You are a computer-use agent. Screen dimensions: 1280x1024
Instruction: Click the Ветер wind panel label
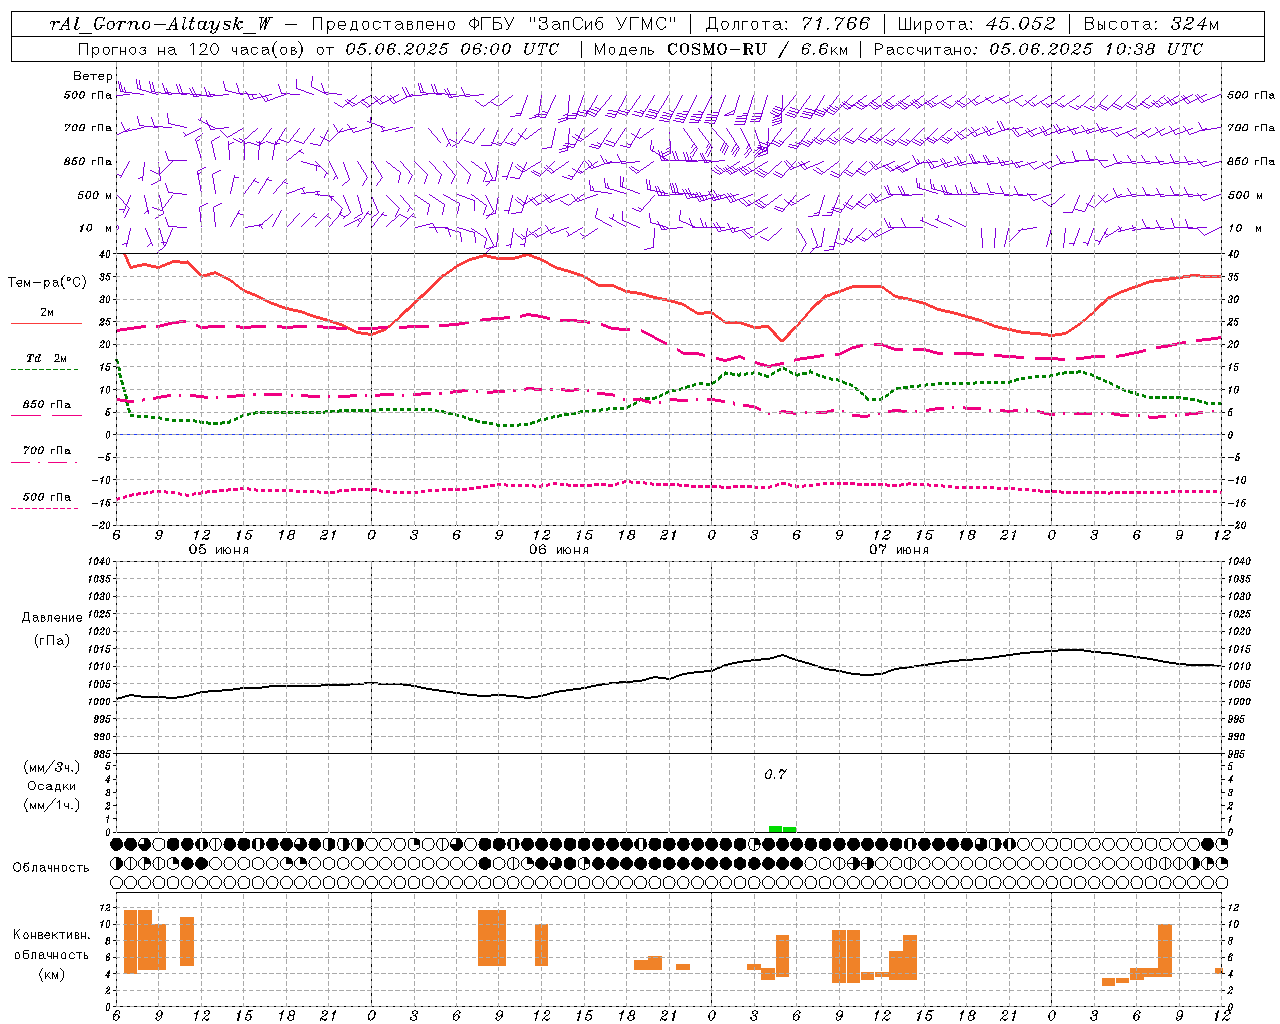coord(93,76)
